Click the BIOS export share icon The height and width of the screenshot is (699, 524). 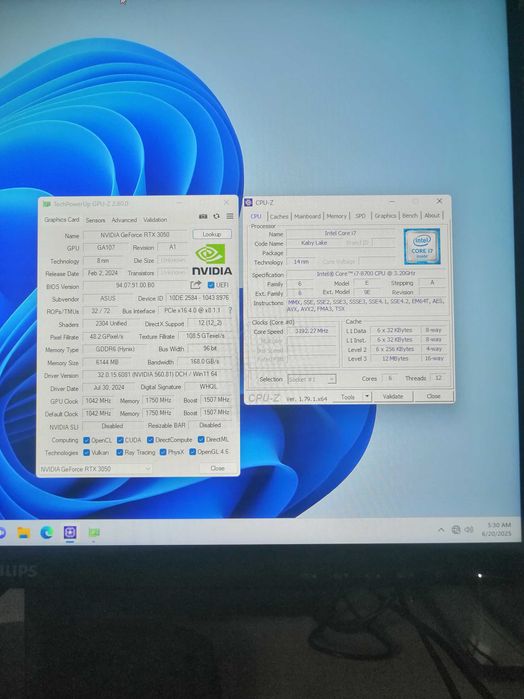195,284
